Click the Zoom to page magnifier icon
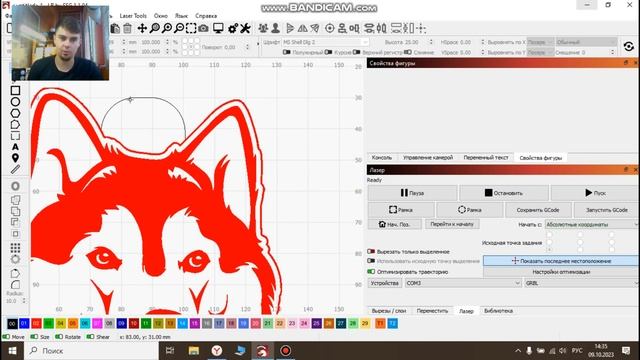640x360 pixels. (155, 28)
